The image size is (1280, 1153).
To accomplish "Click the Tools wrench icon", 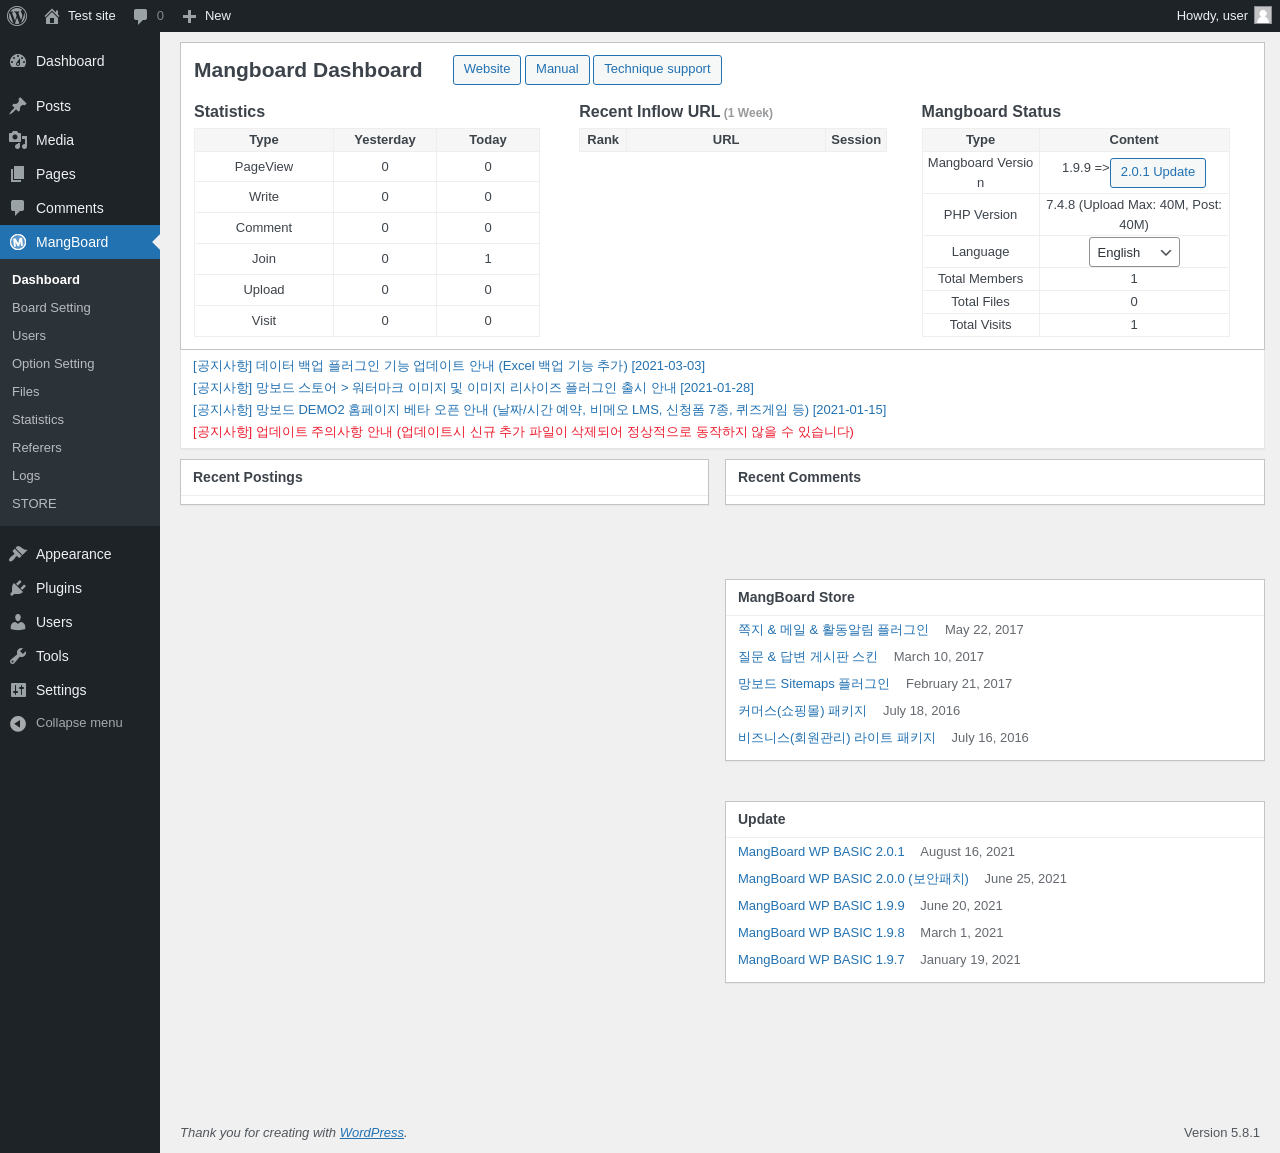I will (x=18, y=656).
